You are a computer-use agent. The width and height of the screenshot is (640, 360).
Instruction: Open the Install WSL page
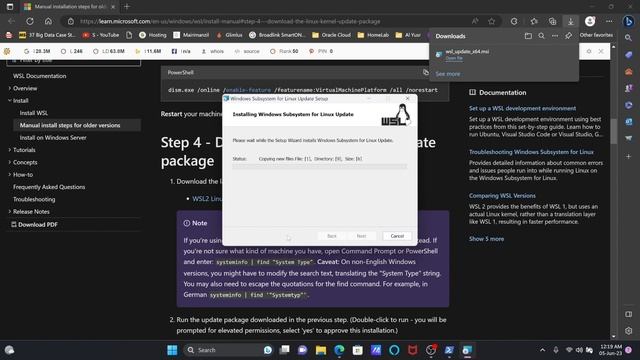(x=34, y=113)
